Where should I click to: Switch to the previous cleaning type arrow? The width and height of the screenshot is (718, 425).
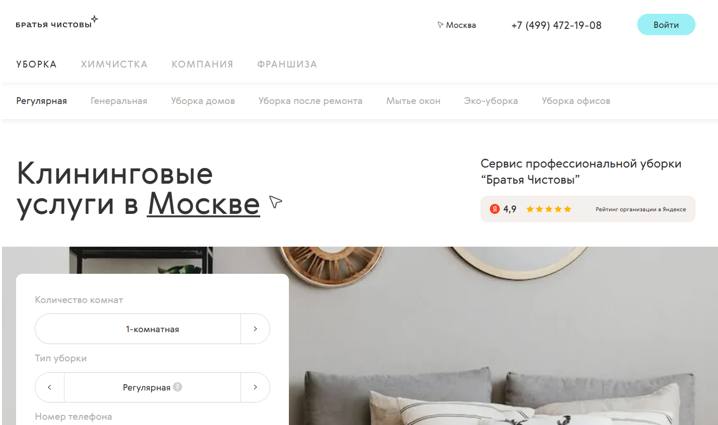pyautogui.click(x=49, y=387)
